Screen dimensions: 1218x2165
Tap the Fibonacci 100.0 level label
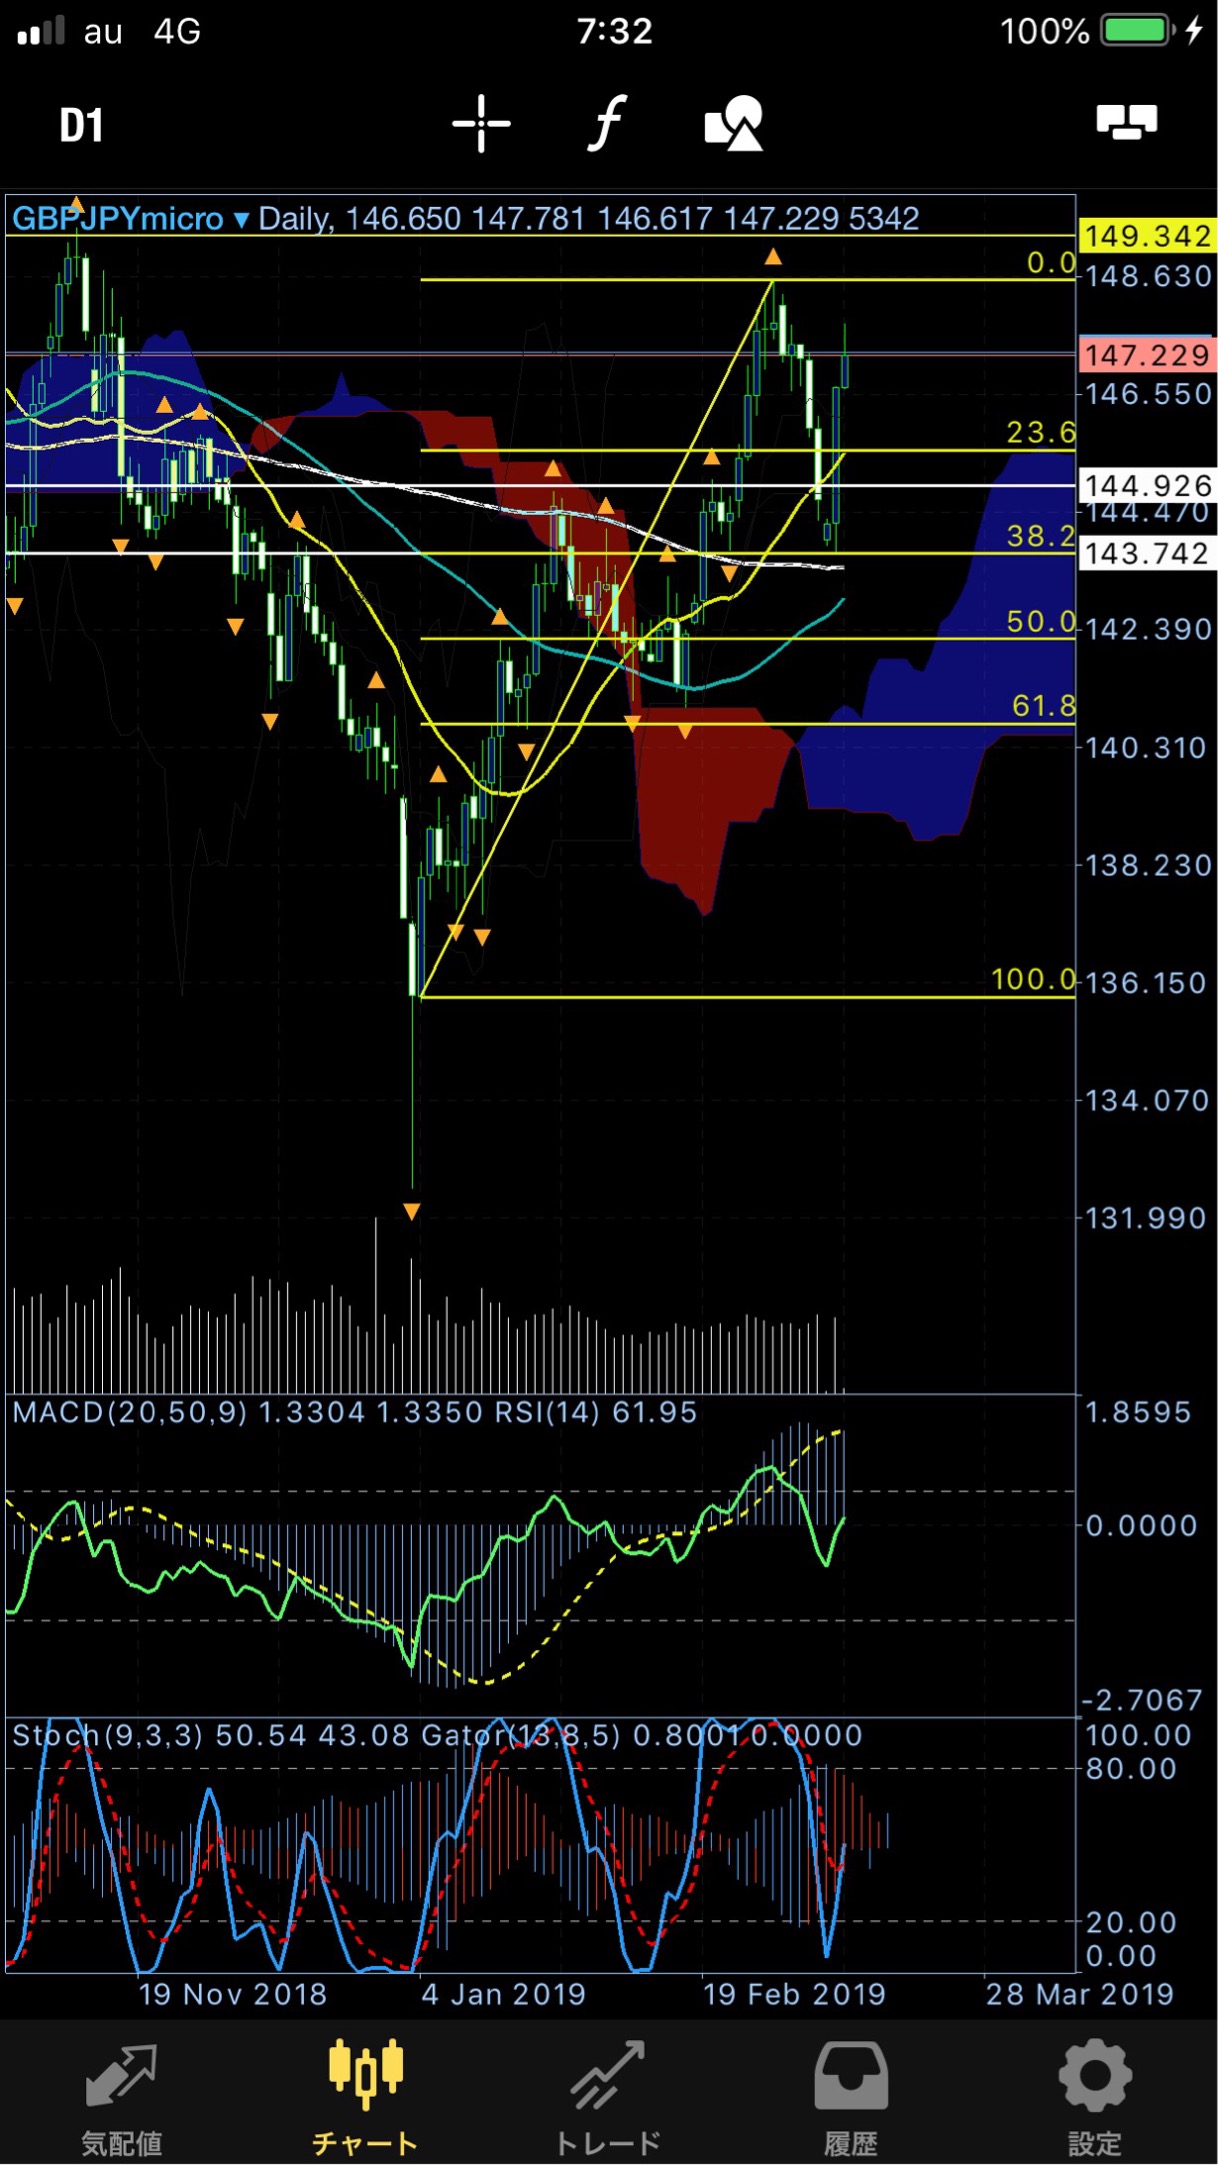(1034, 979)
